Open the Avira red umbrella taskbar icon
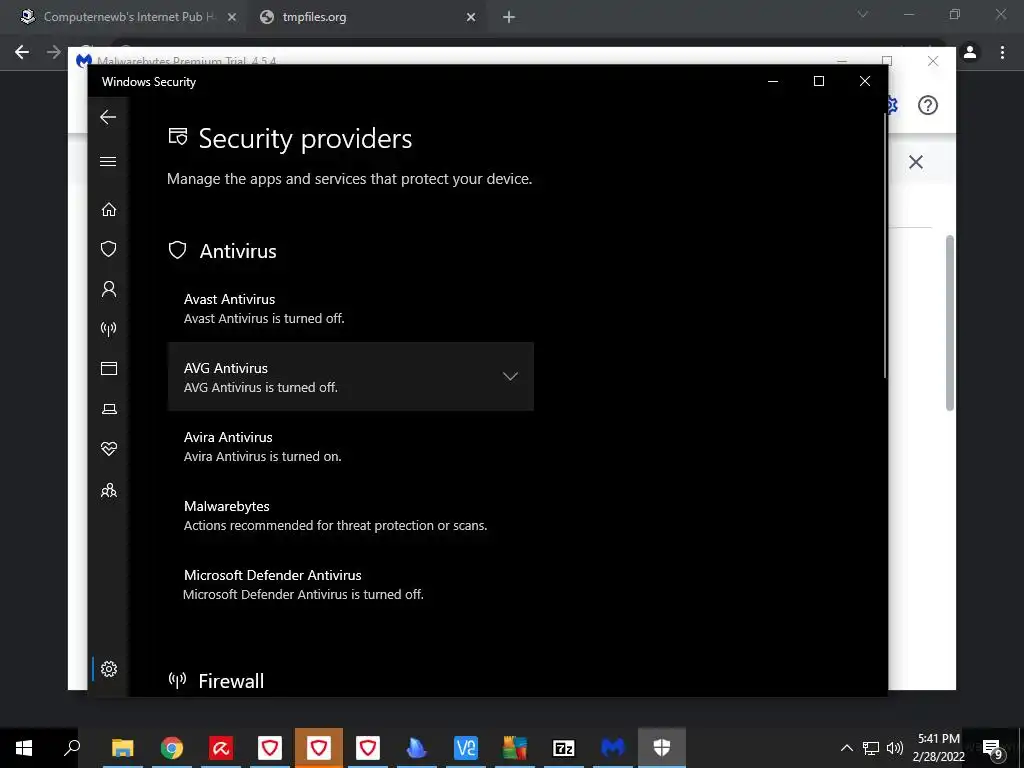The image size is (1024, 768). [x=221, y=748]
